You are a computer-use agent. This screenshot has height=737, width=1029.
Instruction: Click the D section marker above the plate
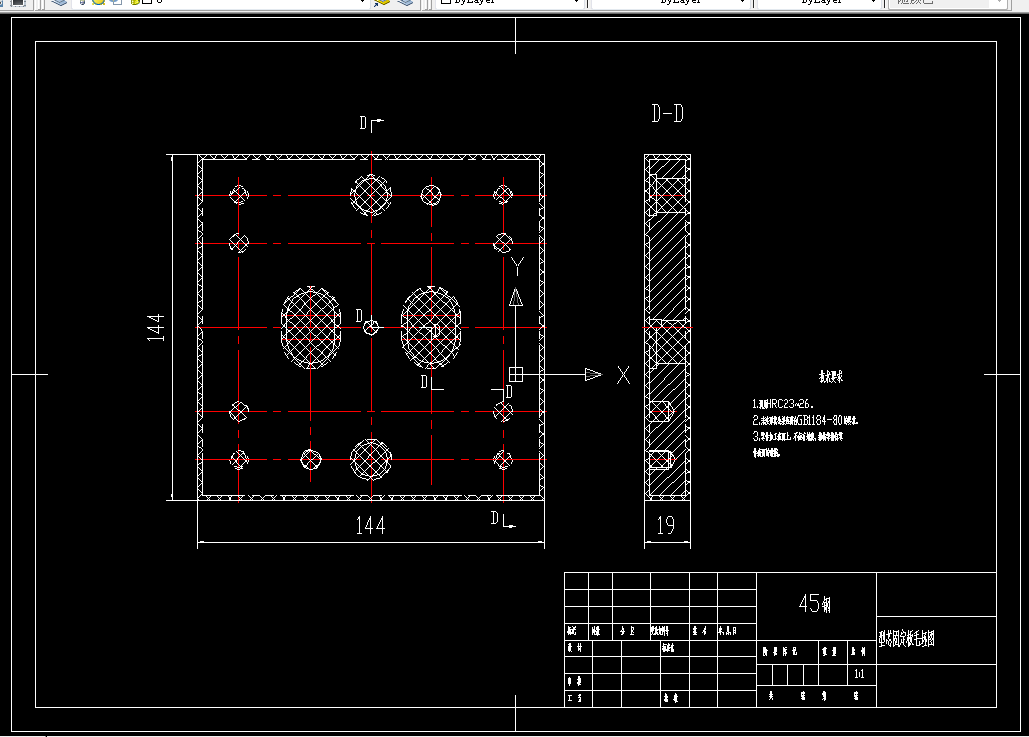[x=371, y=123]
